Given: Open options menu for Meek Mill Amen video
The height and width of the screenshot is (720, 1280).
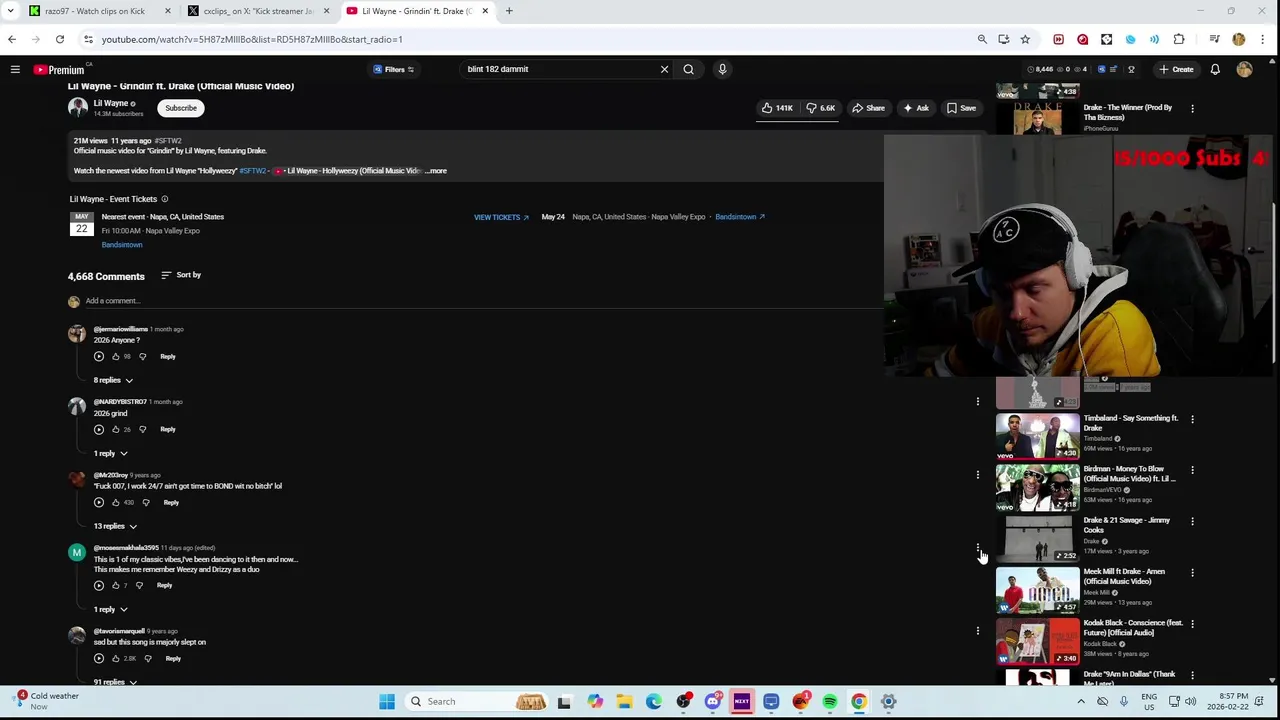Looking at the screenshot, I should [1192, 573].
